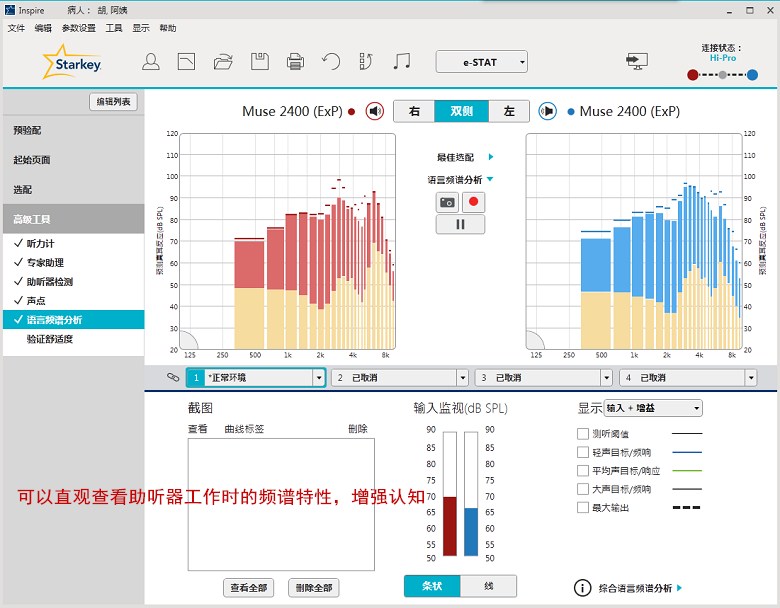Toggle the 最大输出 checkbox
This screenshot has width=780, height=608.
click(583, 507)
